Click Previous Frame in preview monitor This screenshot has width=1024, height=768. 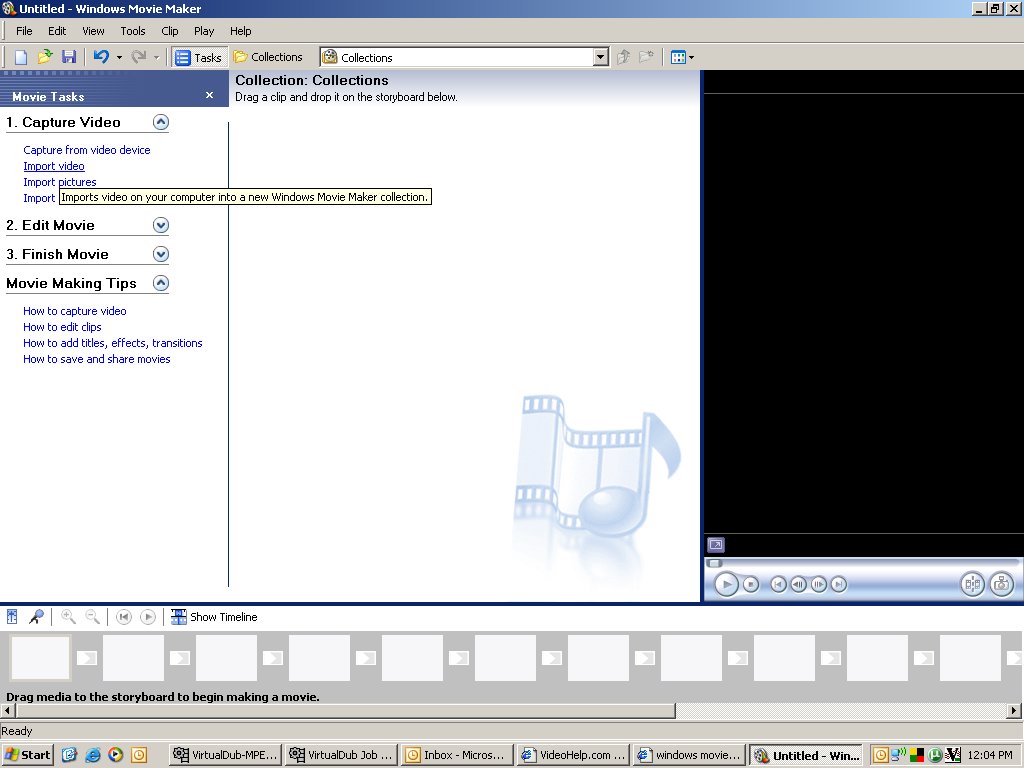click(799, 584)
